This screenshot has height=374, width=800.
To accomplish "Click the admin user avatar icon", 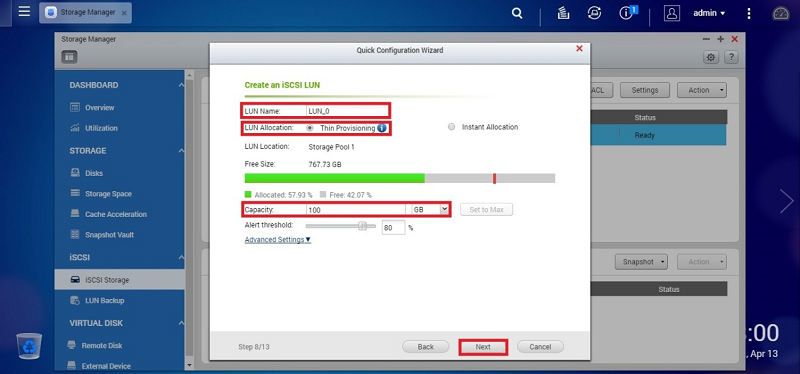I will click(x=671, y=13).
